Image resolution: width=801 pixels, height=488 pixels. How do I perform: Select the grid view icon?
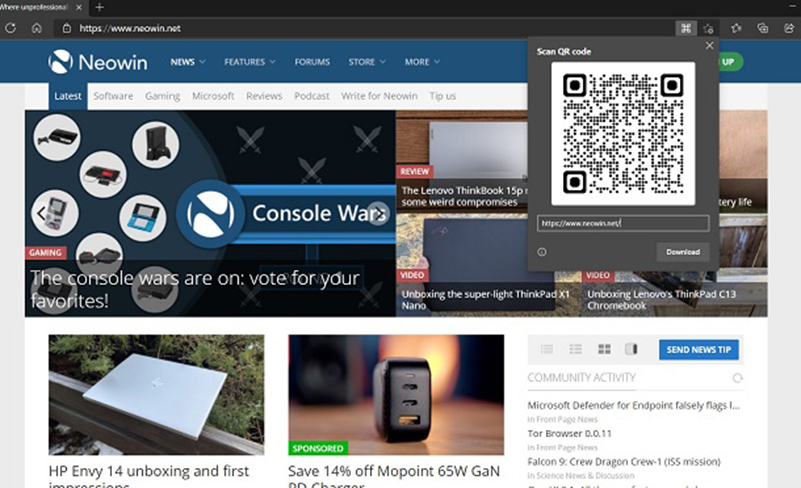click(604, 349)
